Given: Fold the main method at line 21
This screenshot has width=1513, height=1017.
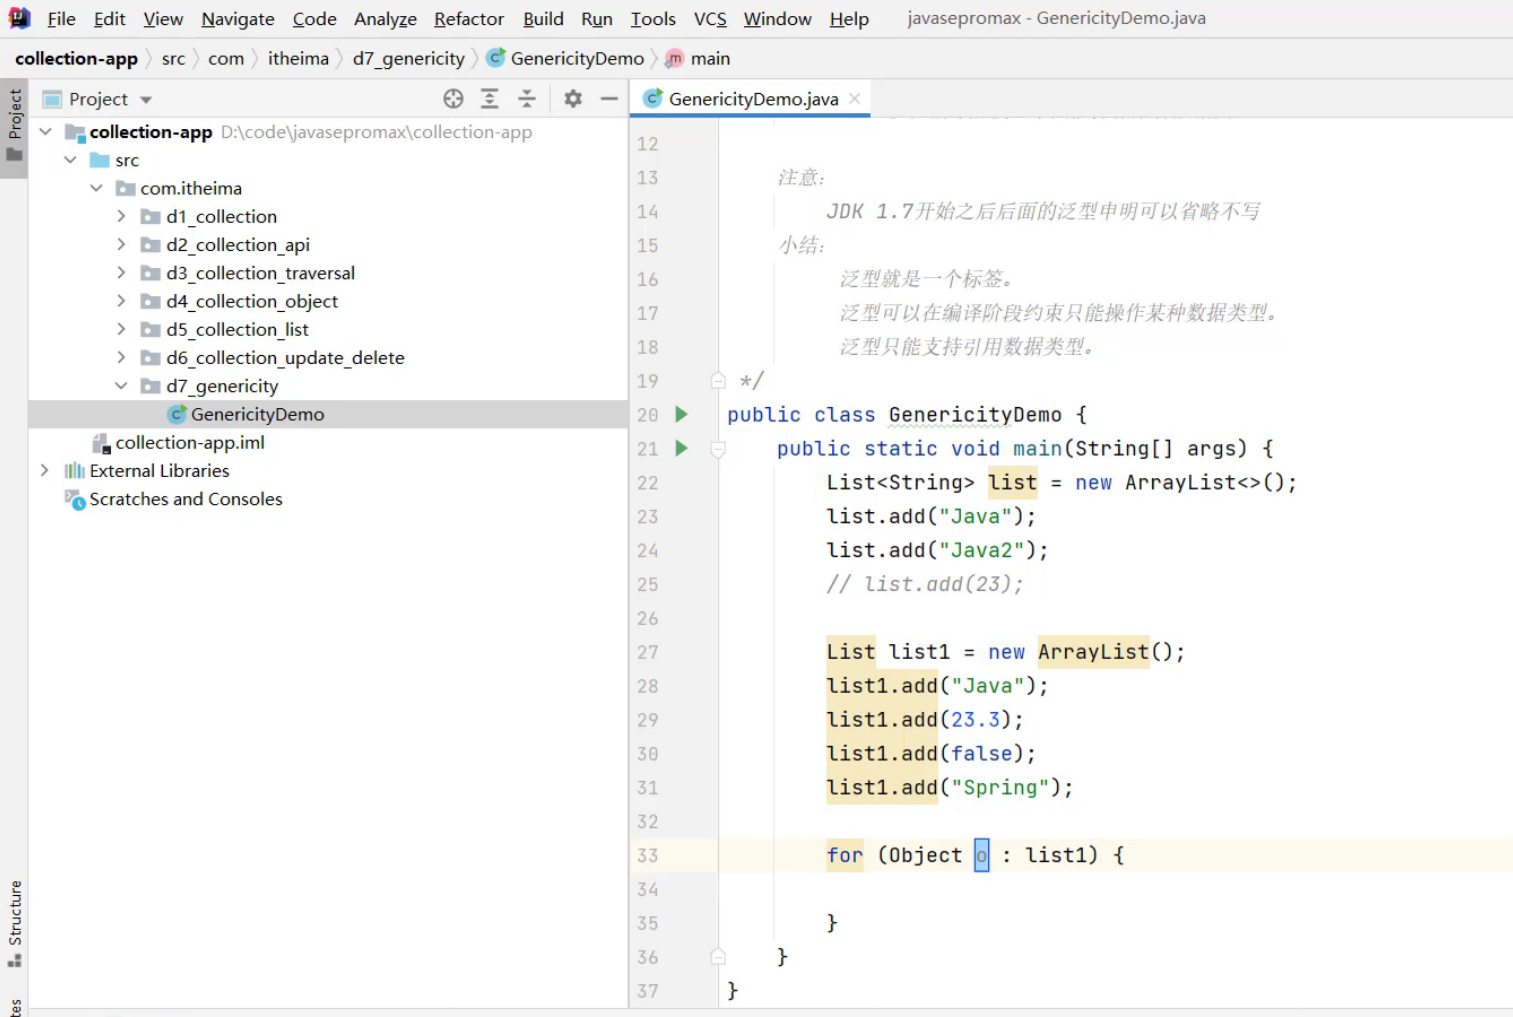Looking at the screenshot, I should [x=718, y=449].
